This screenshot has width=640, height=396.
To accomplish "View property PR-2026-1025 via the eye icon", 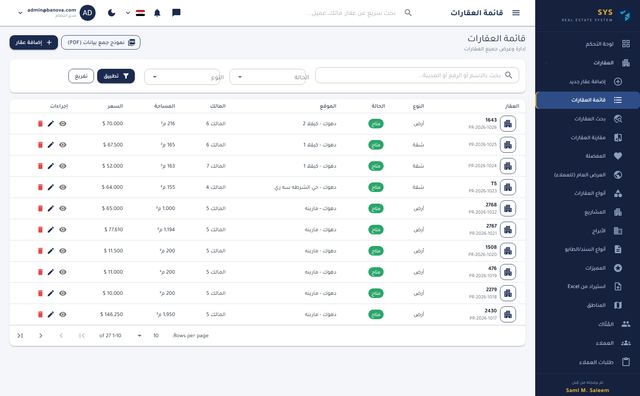I will click(62, 145).
